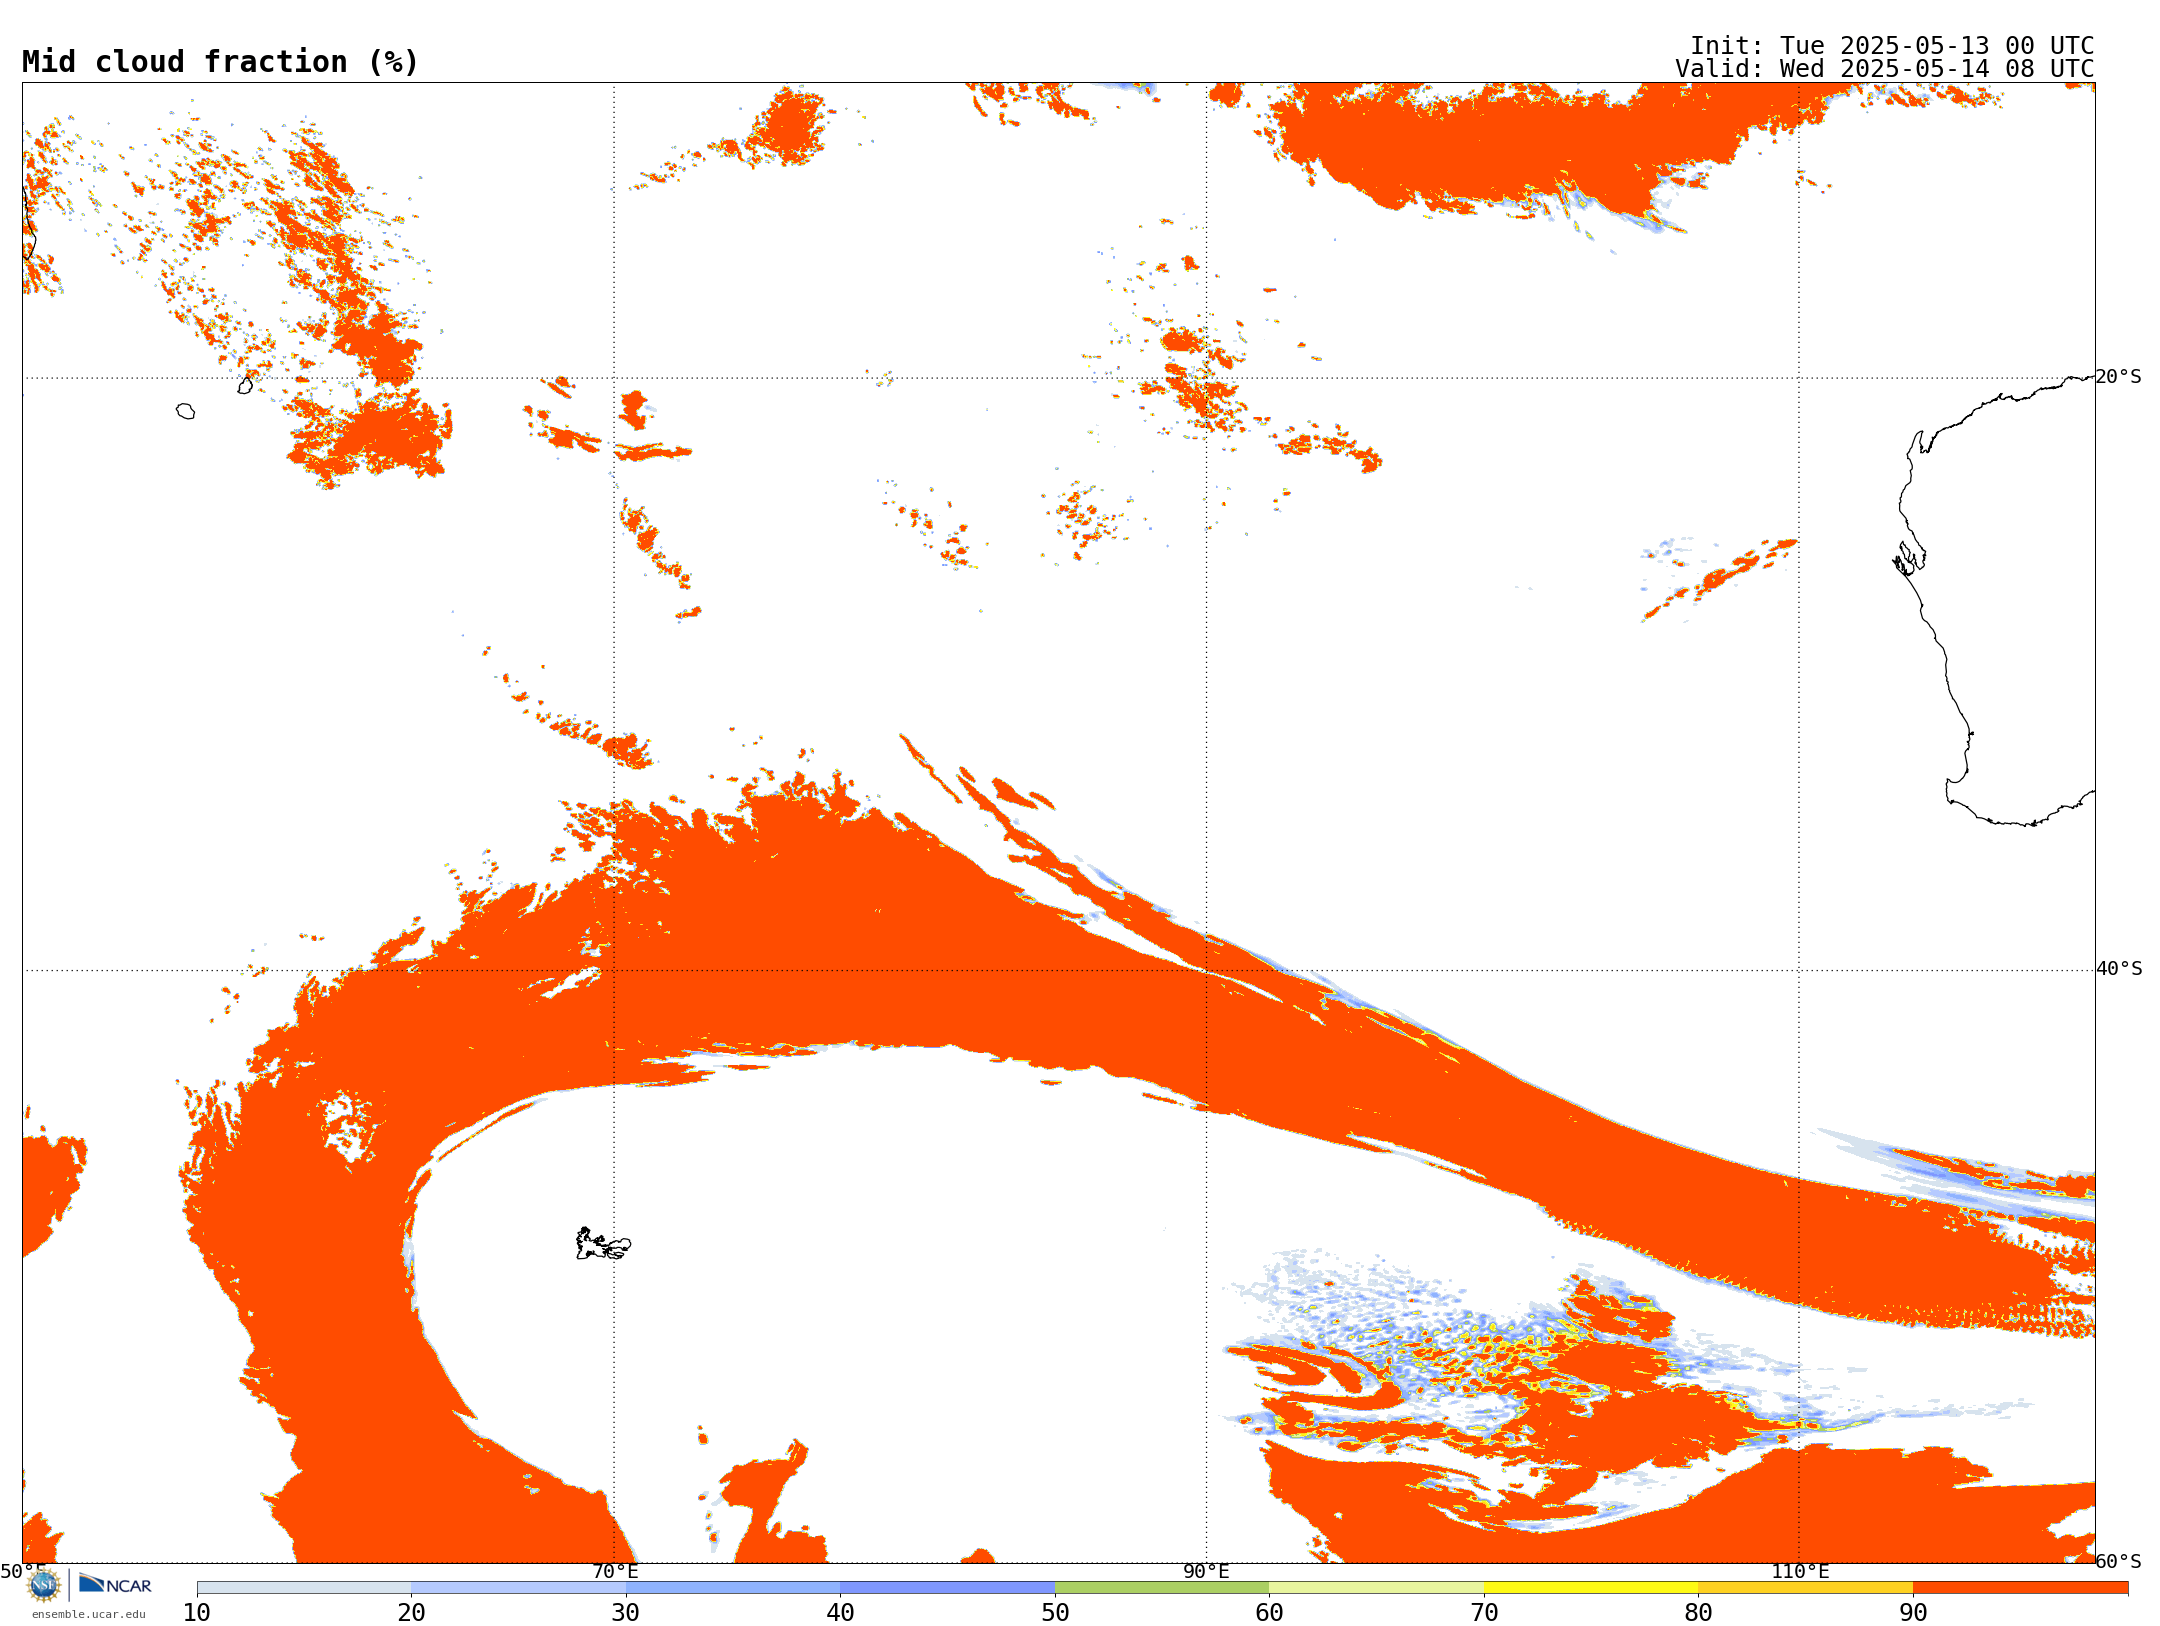Click the 'Mid cloud fraction (%)' title
Image resolution: width=2160 pixels, height=1626 pixels.
coord(220,62)
